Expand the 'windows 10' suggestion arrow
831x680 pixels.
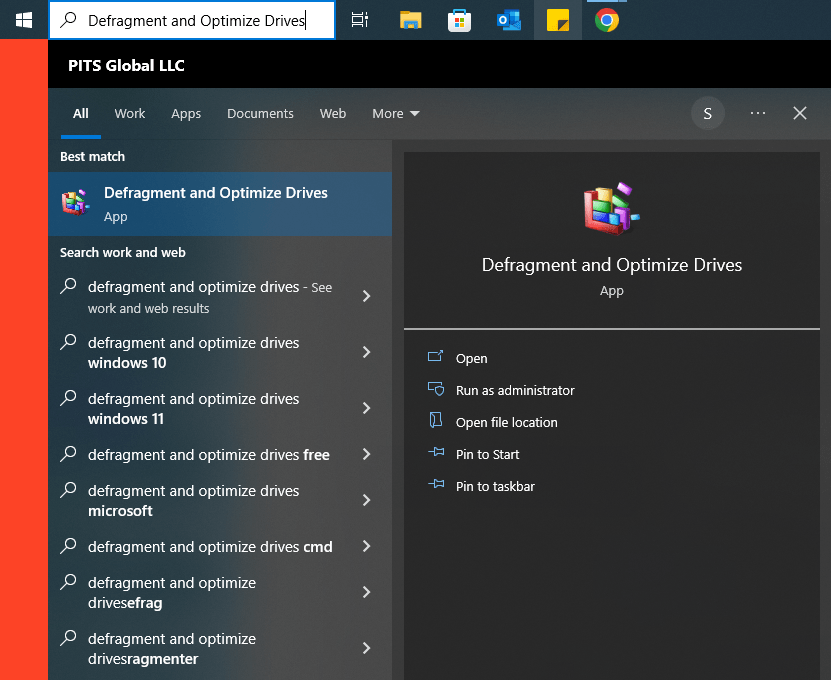pyautogui.click(x=366, y=352)
